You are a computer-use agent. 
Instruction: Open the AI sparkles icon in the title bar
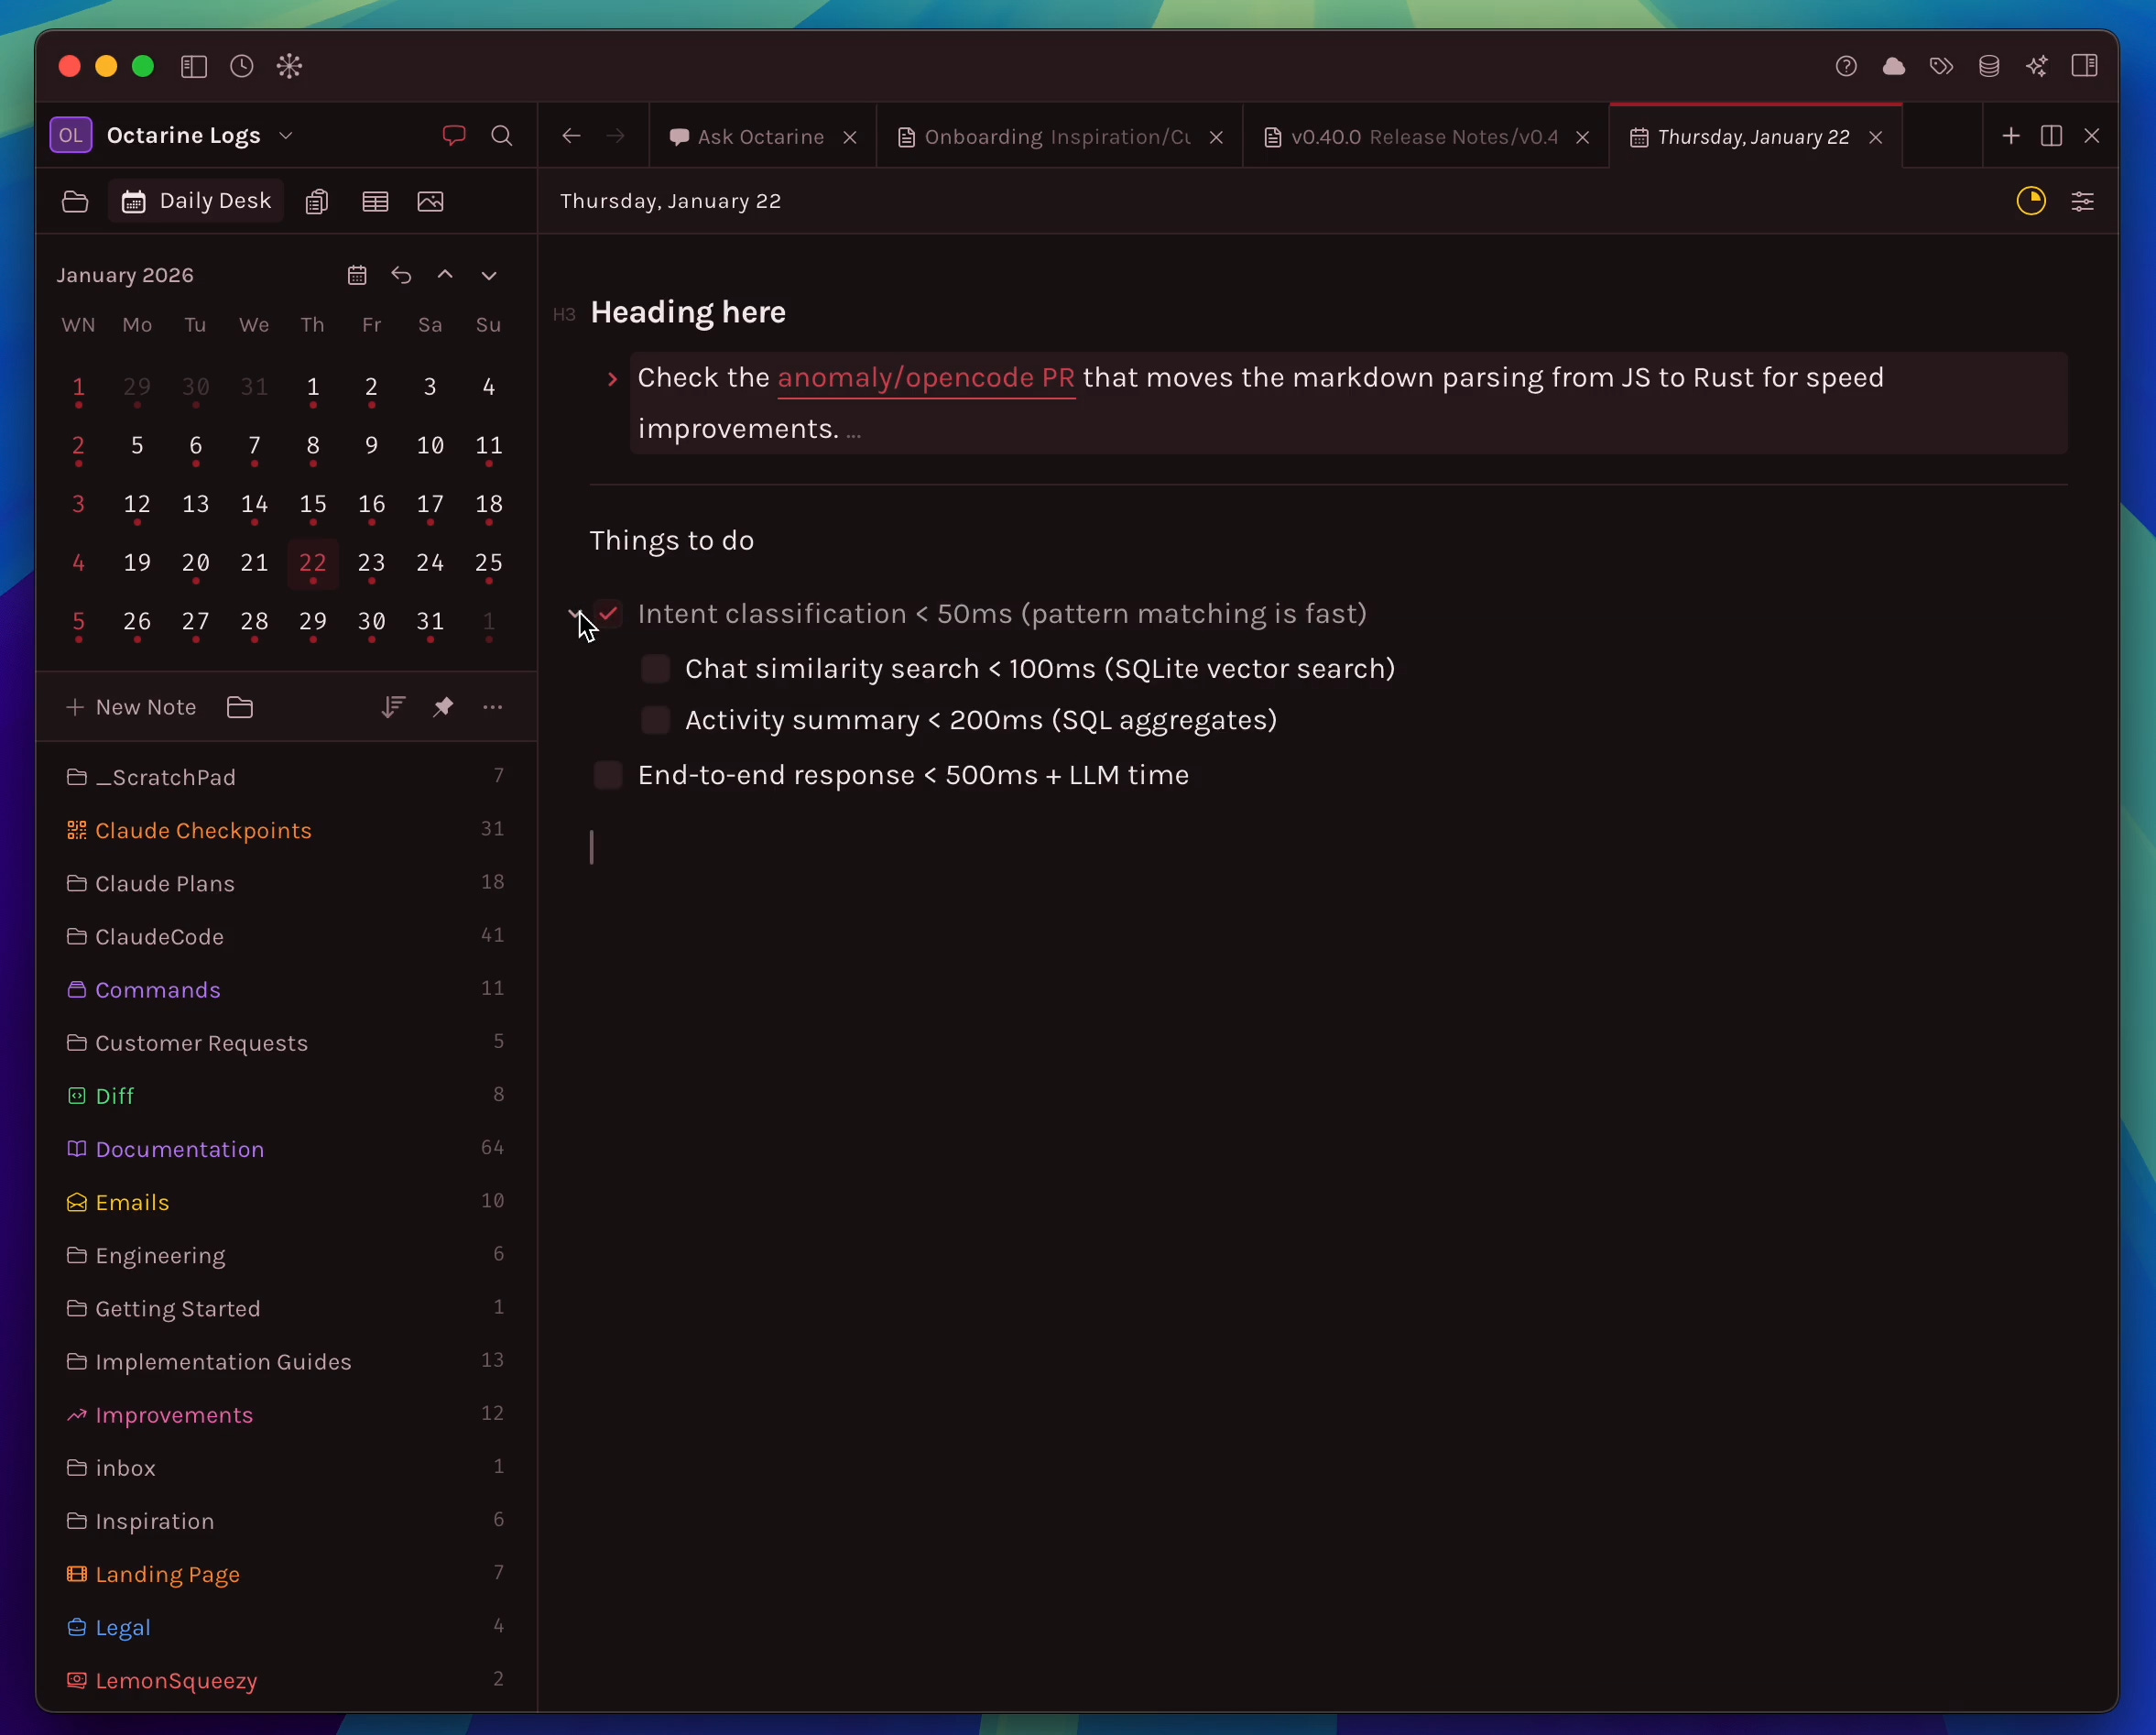(2037, 66)
